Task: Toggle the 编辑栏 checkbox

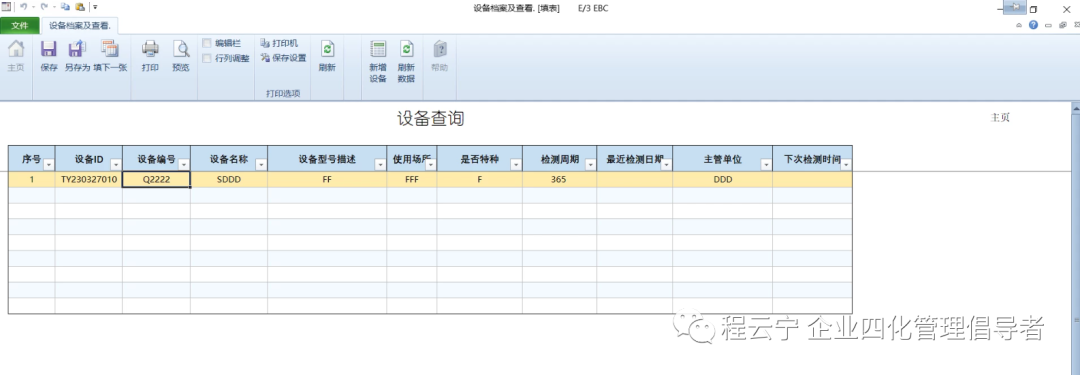Action: click(207, 43)
